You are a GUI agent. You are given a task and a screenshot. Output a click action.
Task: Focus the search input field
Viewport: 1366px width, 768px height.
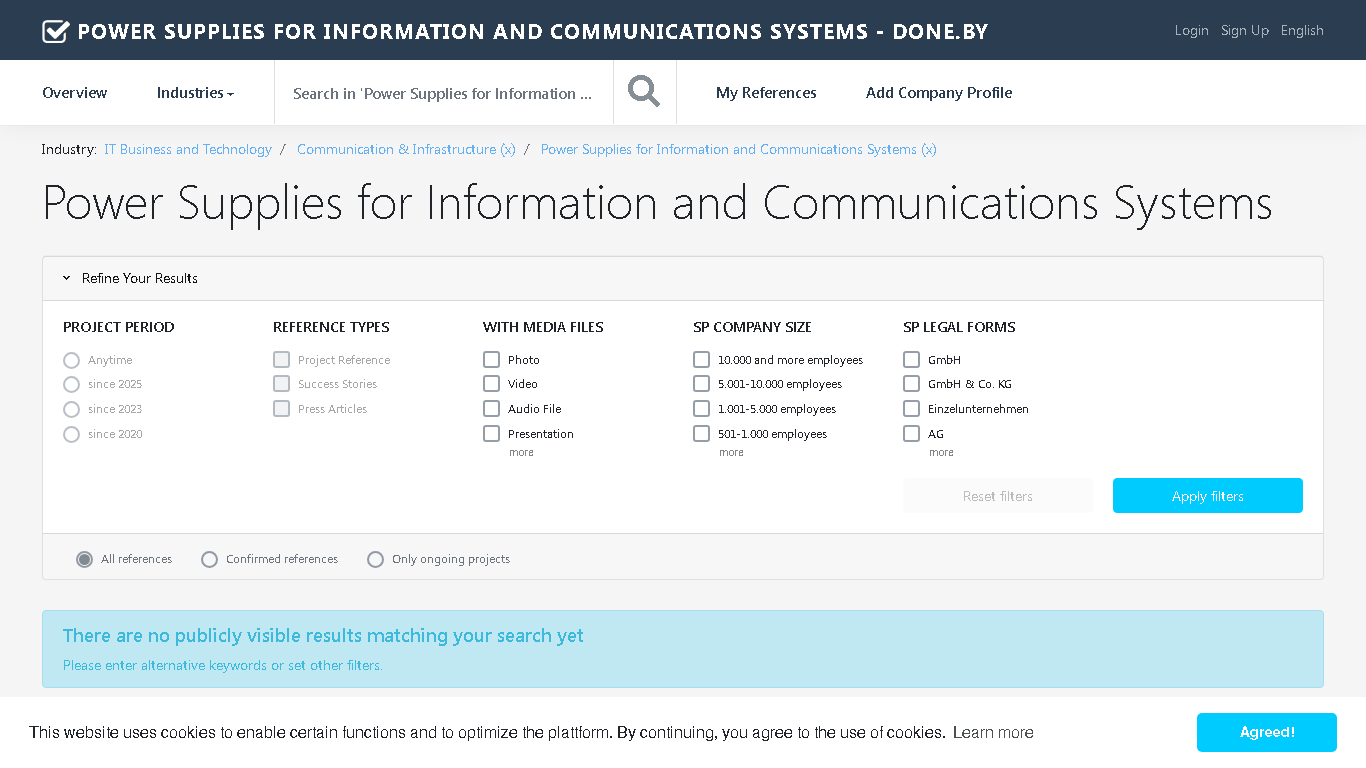(443, 93)
